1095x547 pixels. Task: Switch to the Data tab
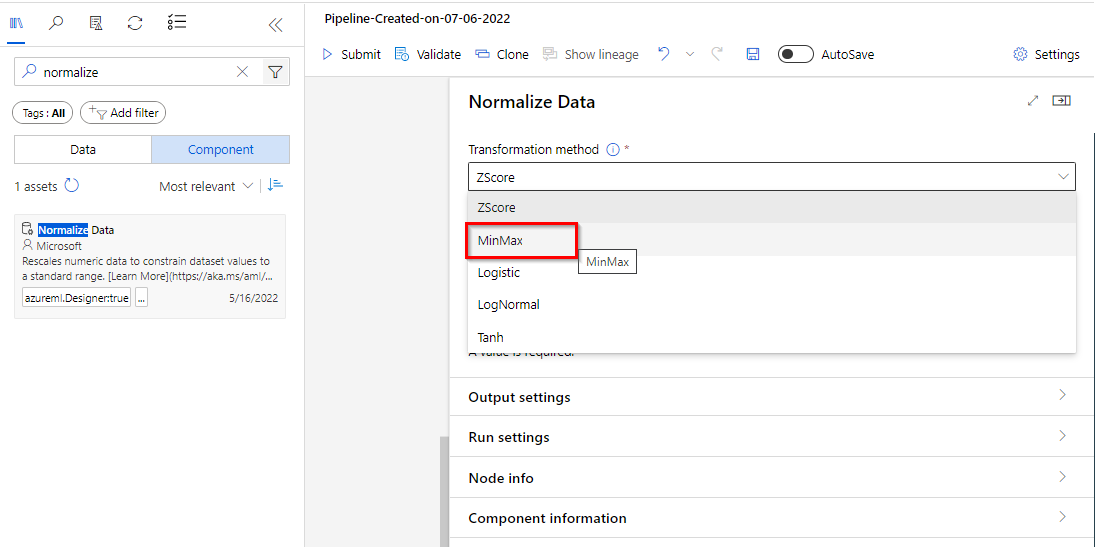tap(83, 149)
